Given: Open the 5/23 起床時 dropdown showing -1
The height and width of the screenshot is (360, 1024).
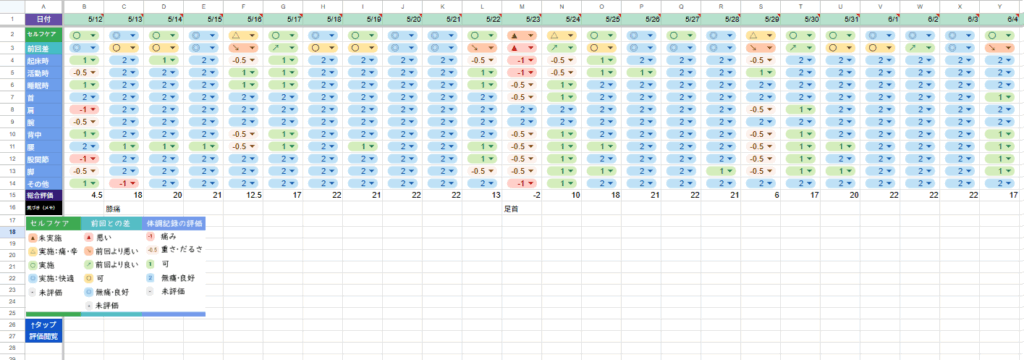Looking at the screenshot, I should (x=522, y=60).
